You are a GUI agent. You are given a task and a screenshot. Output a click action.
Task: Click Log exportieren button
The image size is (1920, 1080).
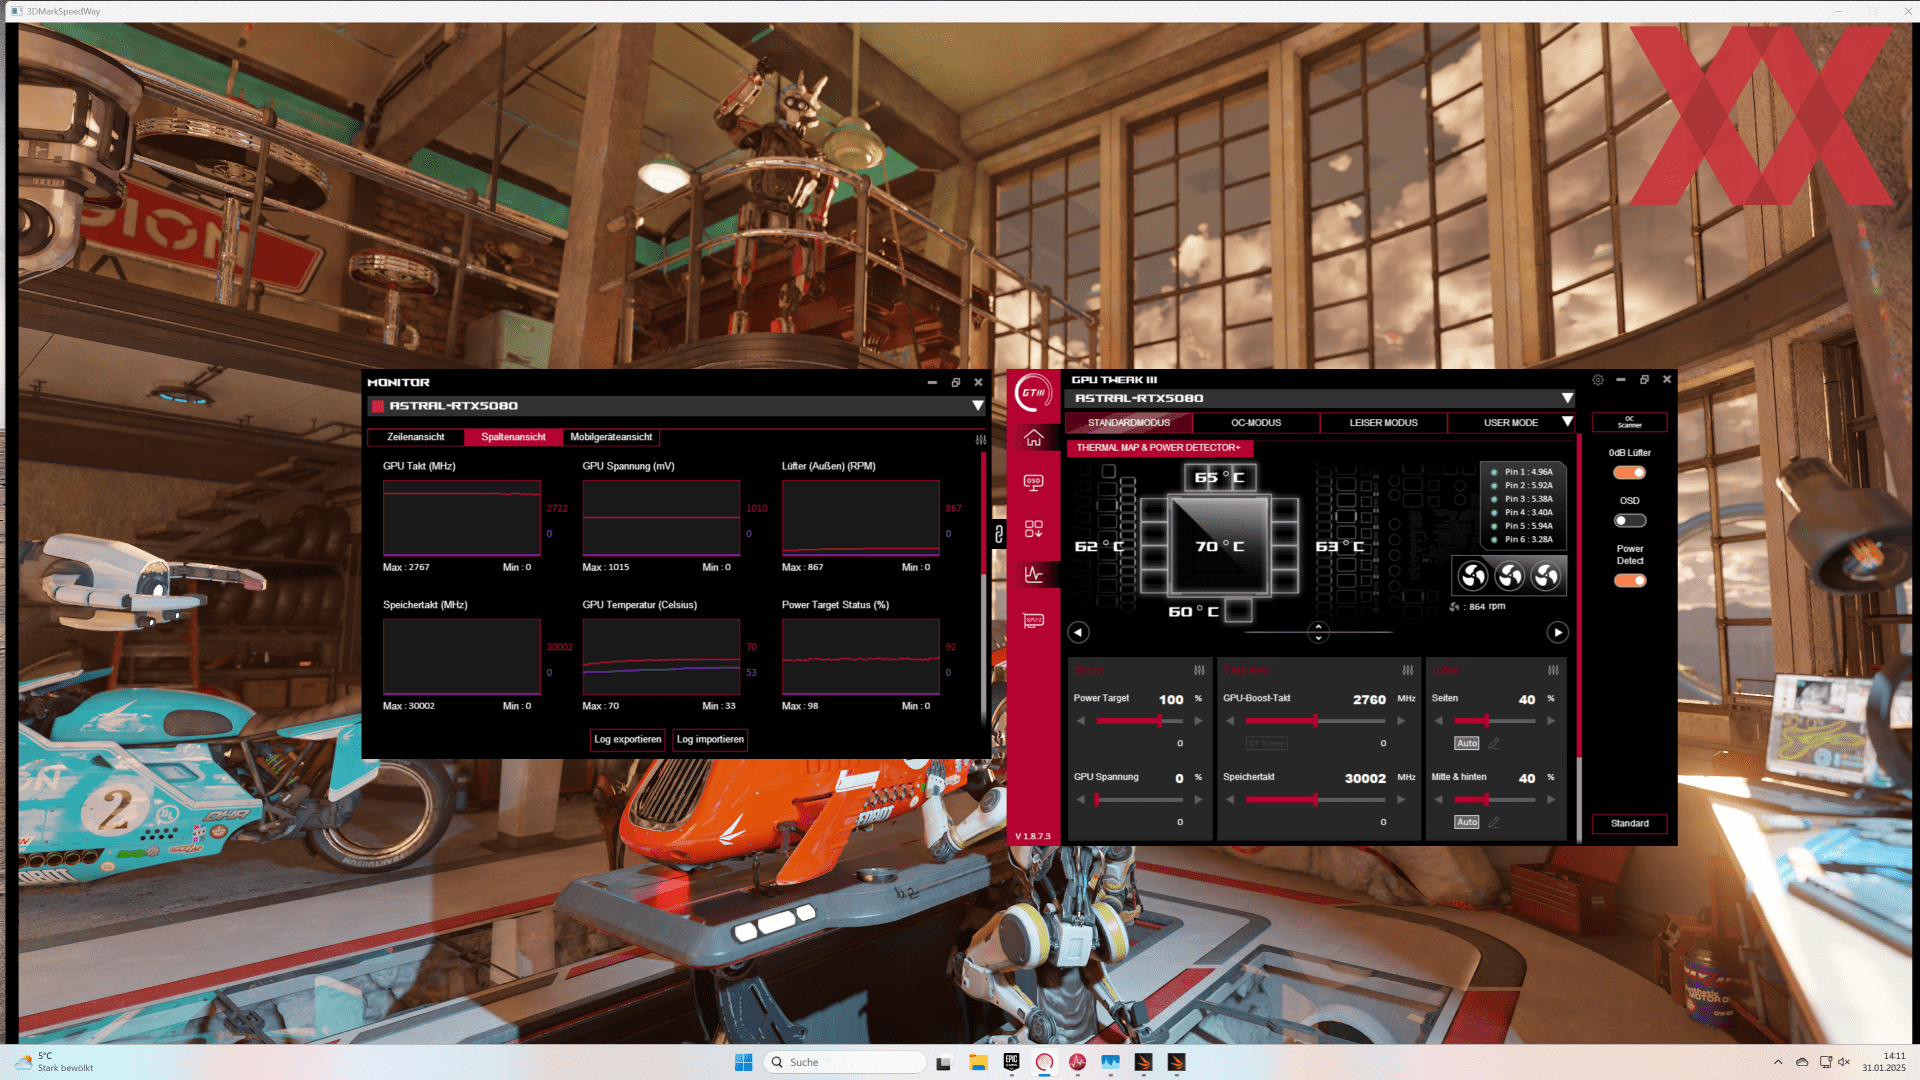point(628,740)
